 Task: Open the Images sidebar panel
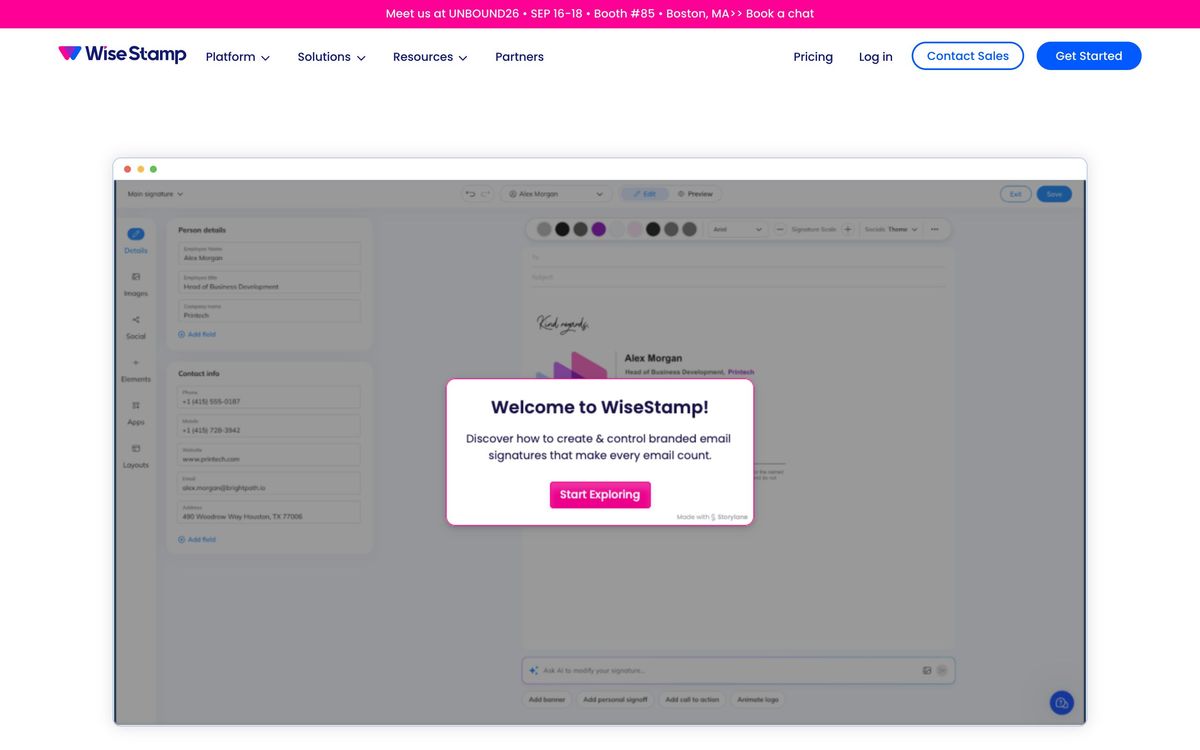point(136,284)
